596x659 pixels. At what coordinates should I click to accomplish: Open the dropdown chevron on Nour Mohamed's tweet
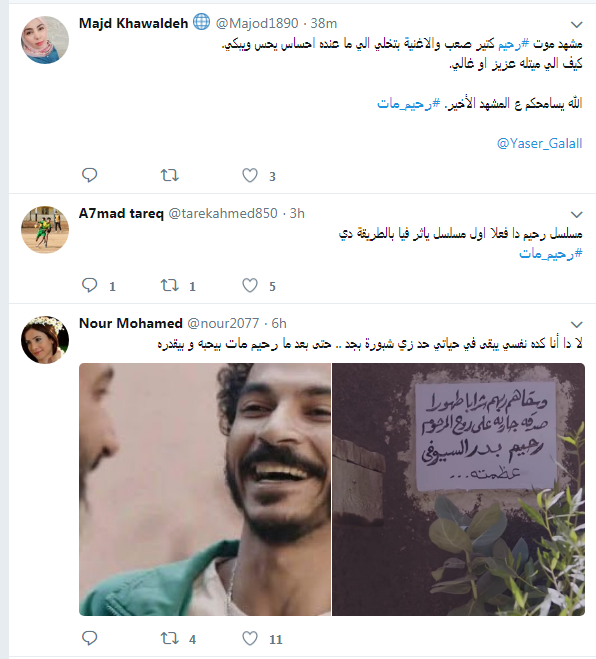[577, 324]
